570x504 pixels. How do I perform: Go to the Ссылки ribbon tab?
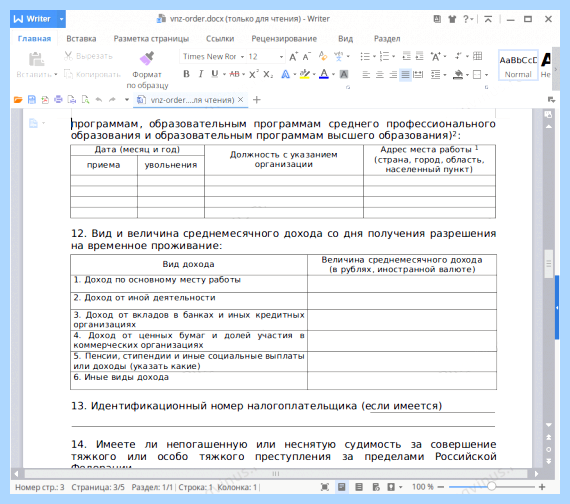click(x=220, y=39)
